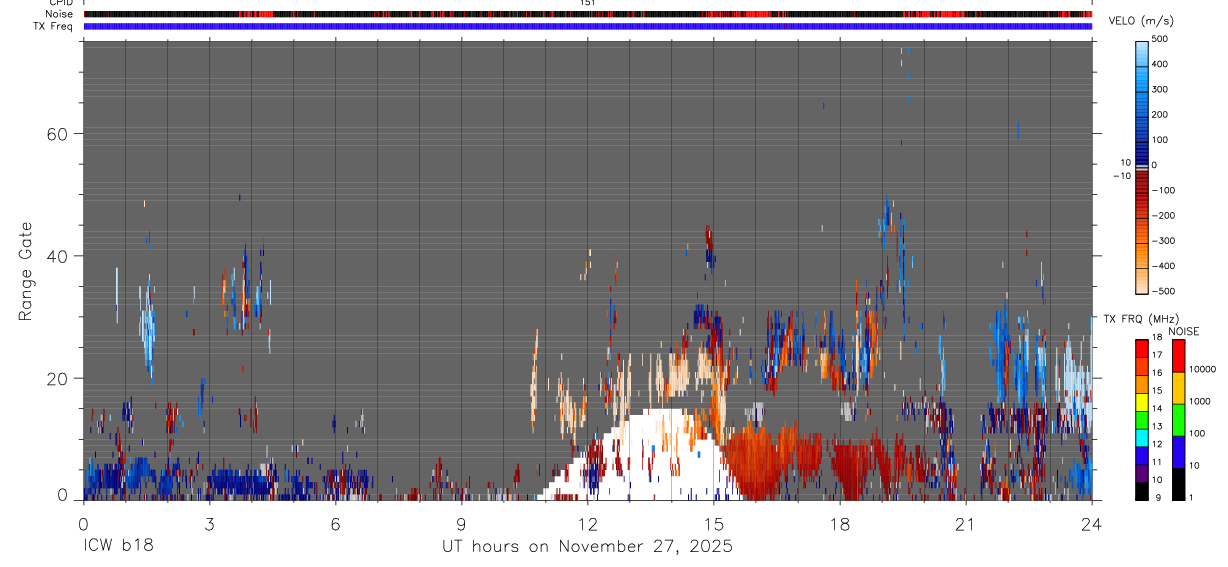Click the purple 10–11 MHz TX FRQ swatch

tap(1142, 473)
